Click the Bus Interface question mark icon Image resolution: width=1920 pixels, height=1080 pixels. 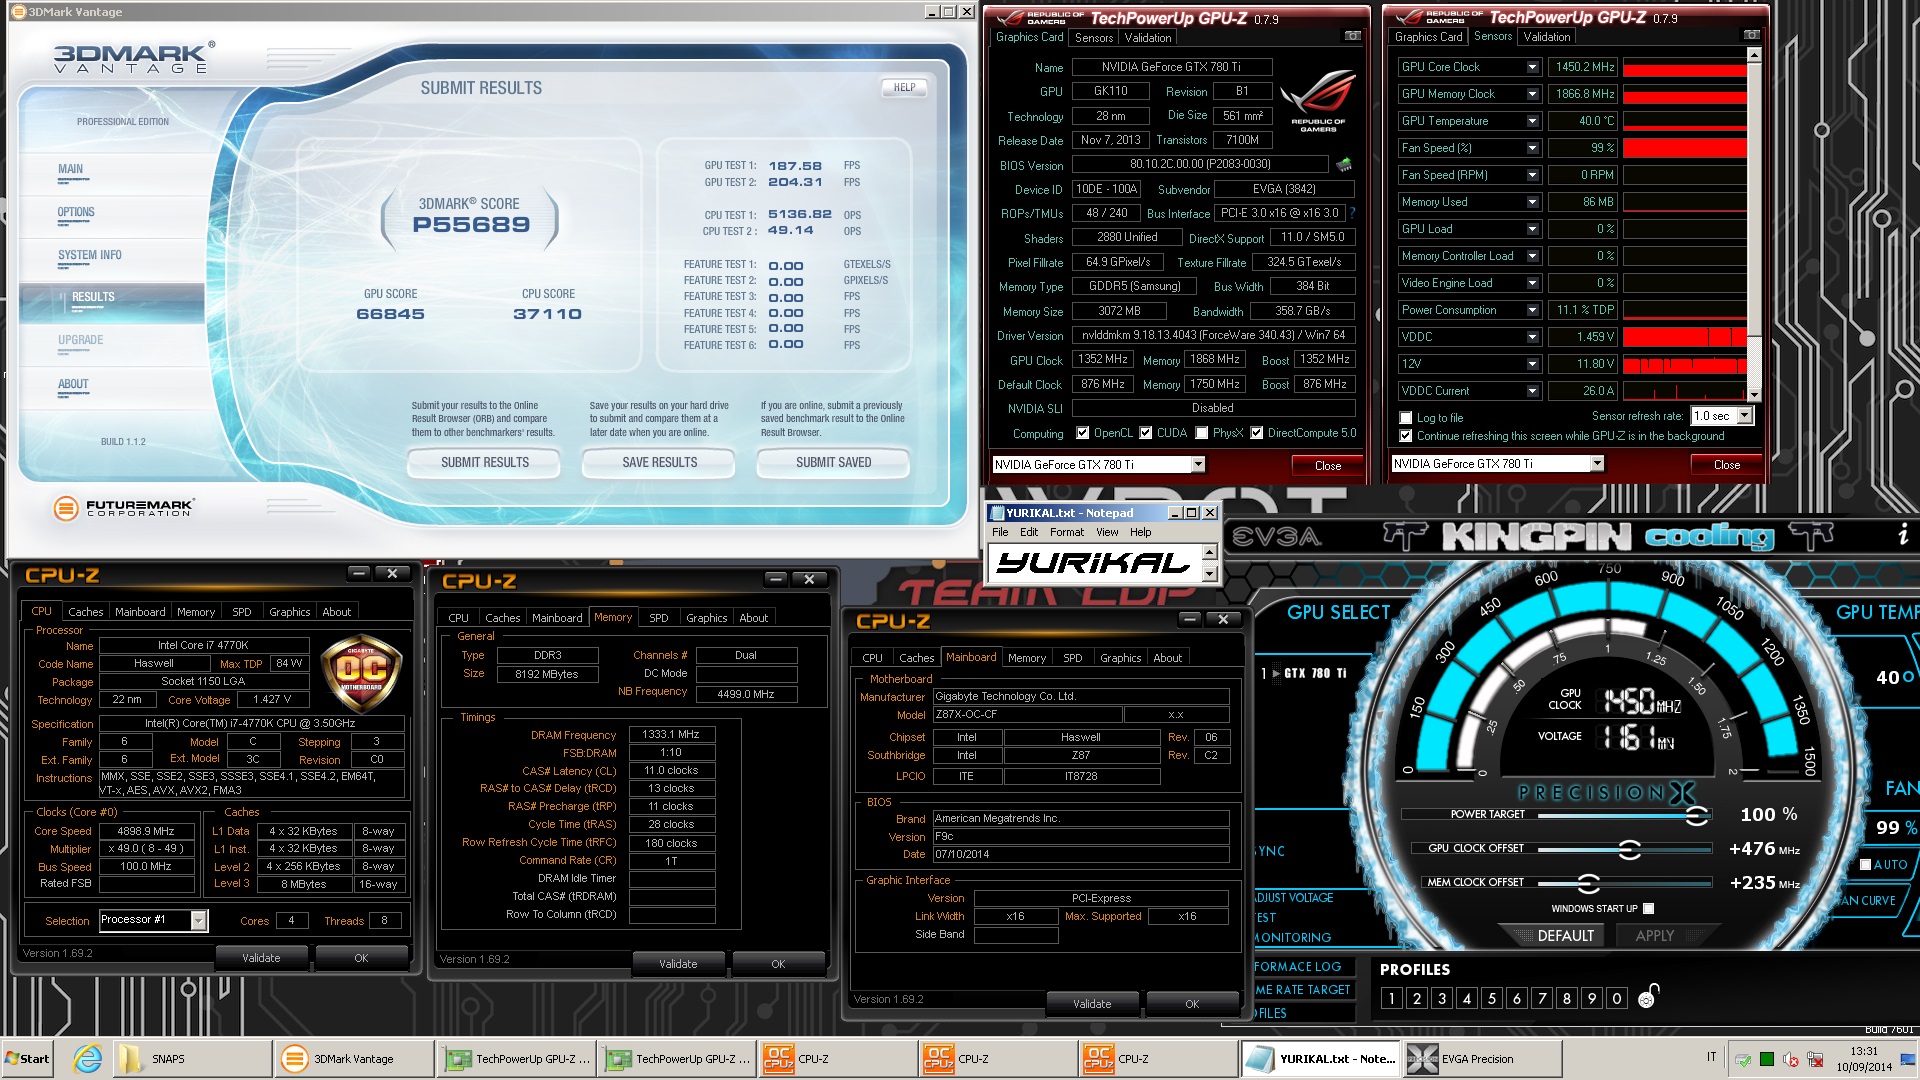(x=1352, y=213)
